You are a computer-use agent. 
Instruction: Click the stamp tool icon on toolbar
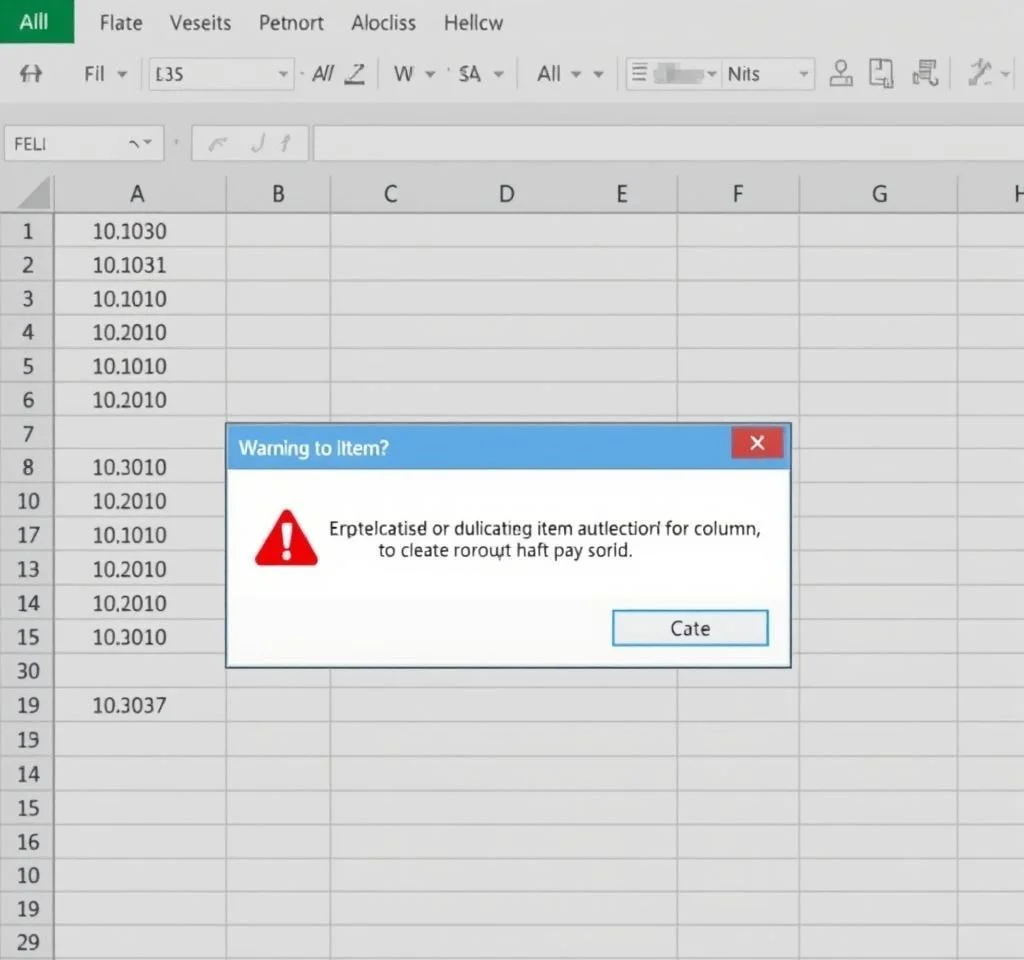pos(840,73)
